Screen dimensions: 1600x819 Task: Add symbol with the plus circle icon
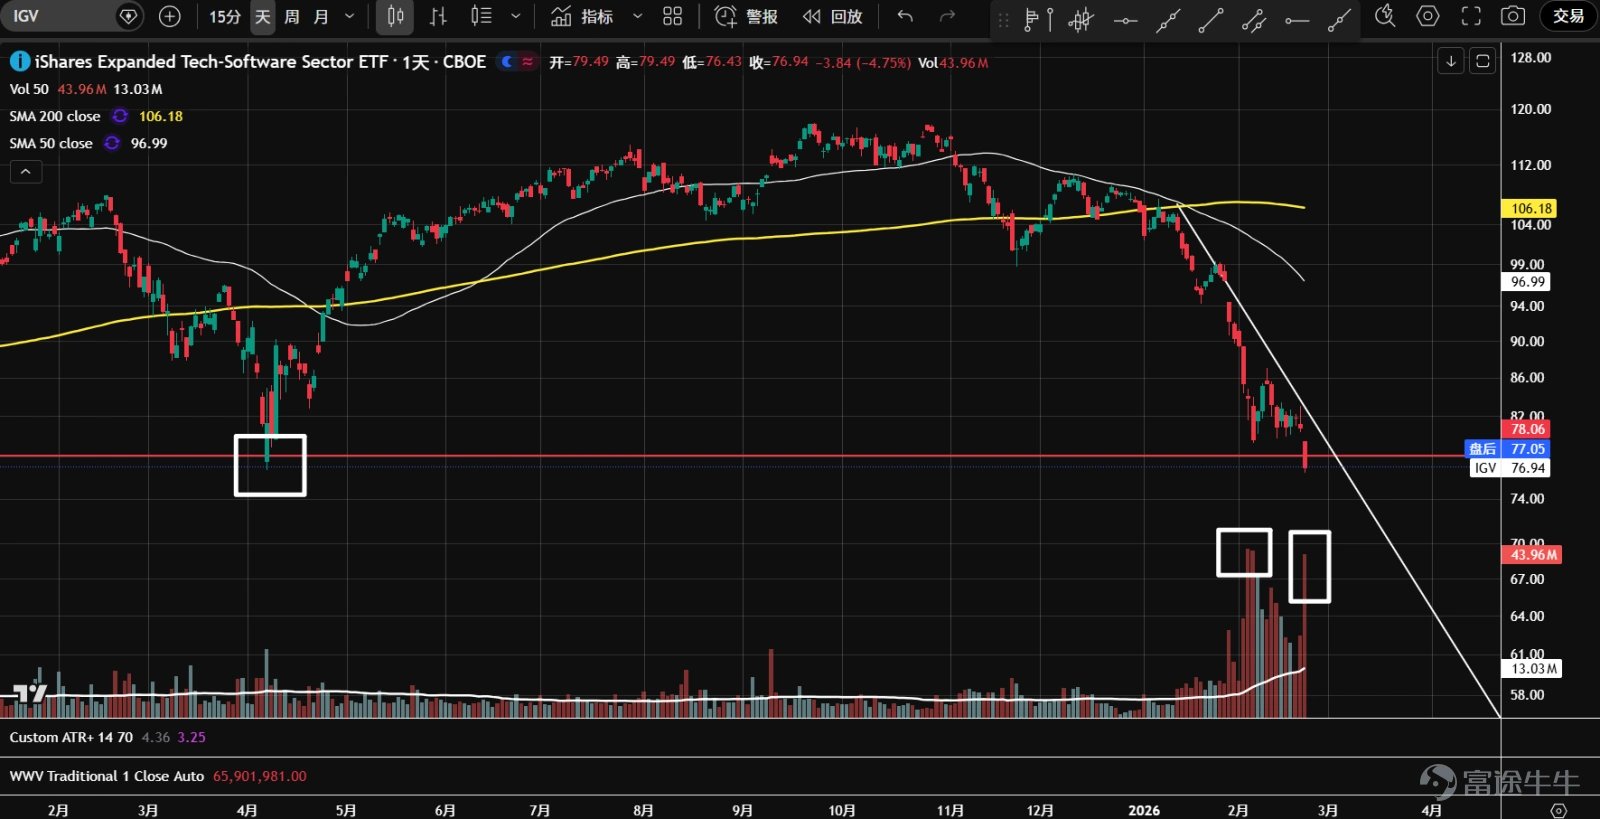(170, 16)
